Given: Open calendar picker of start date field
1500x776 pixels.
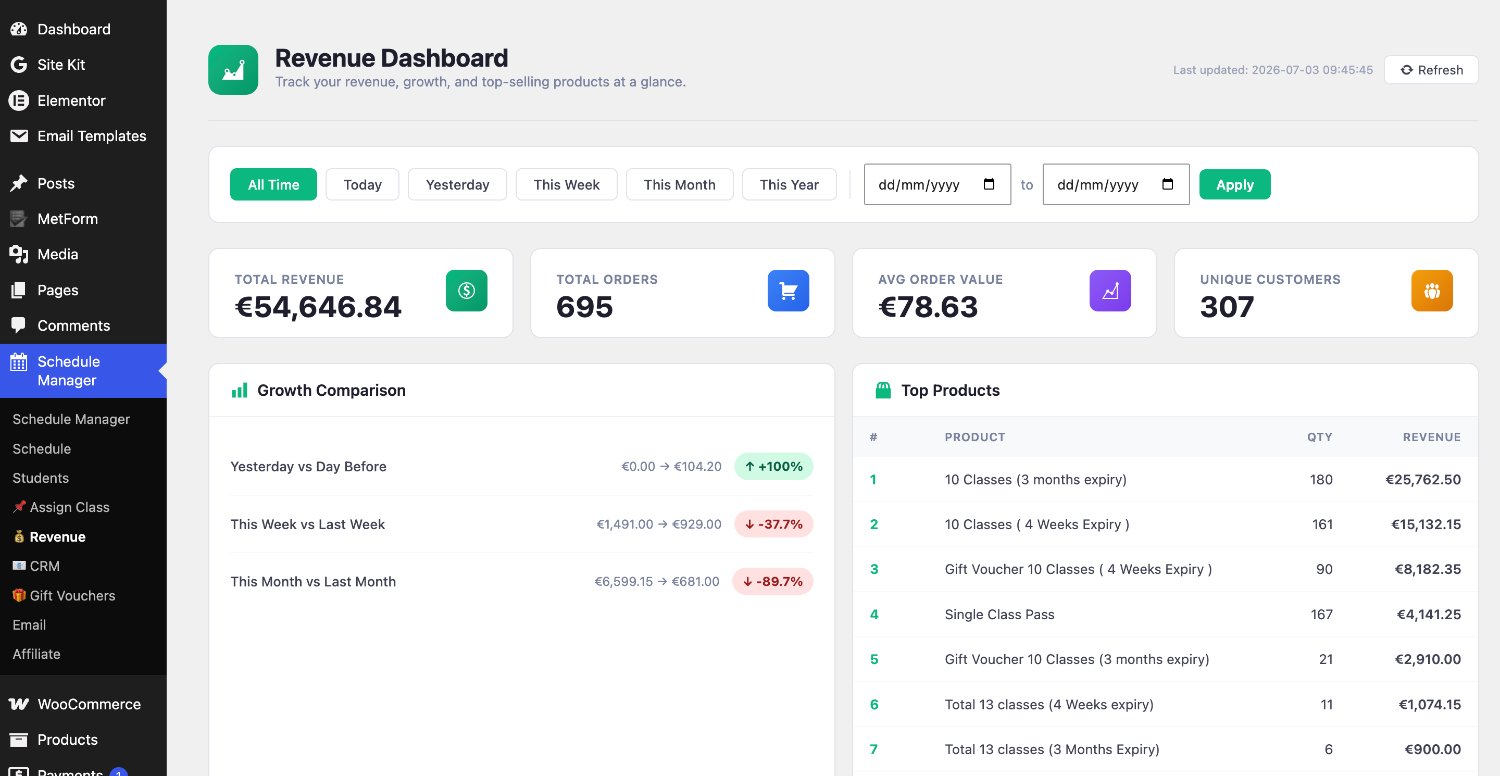Looking at the screenshot, I should click(989, 184).
